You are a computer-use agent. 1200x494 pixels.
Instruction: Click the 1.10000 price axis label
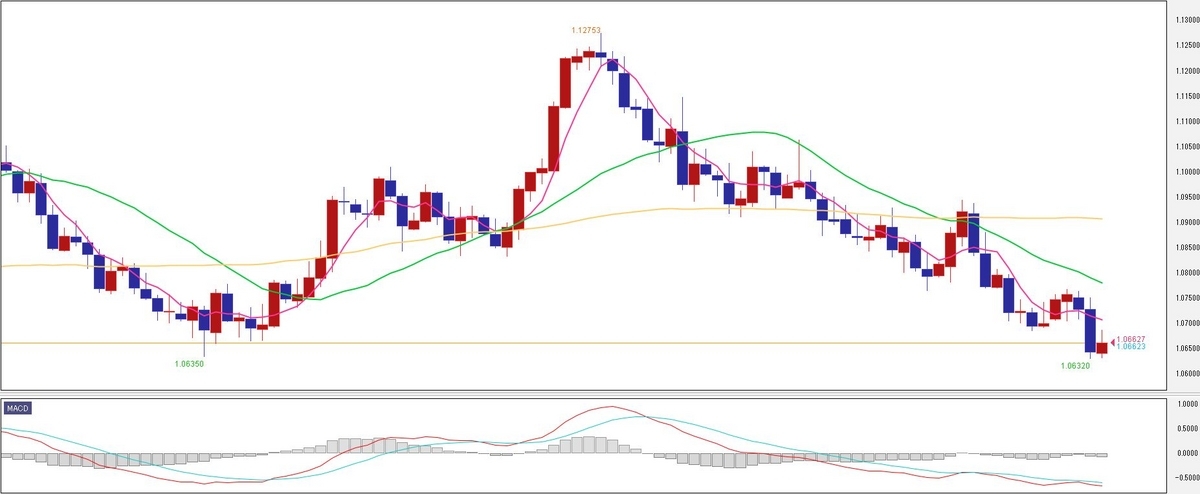pos(1187,172)
